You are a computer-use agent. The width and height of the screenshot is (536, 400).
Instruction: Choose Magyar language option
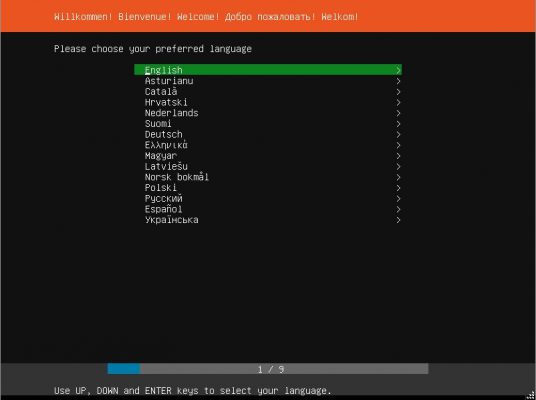(268, 156)
